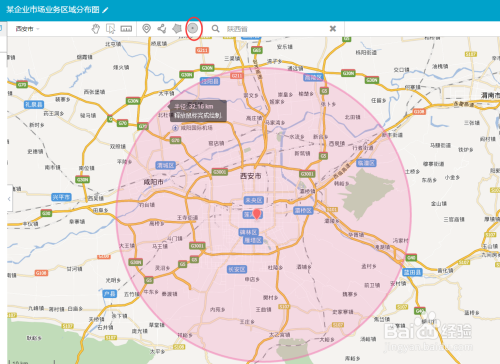500x364 pixels.
Task: Click the 未央区 blue label
Action: coord(254,200)
